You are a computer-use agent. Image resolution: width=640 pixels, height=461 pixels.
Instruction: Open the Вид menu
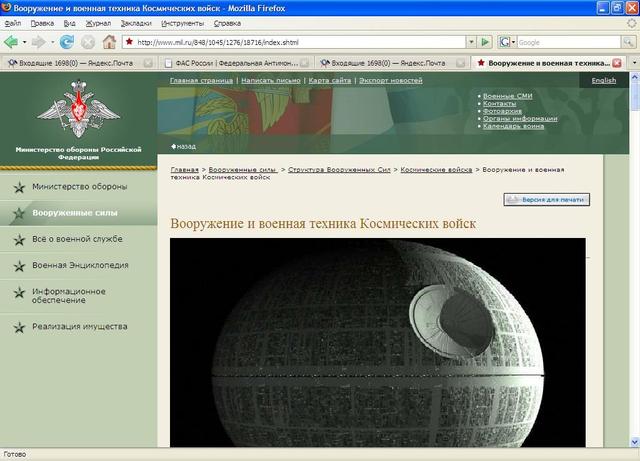point(69,23)
